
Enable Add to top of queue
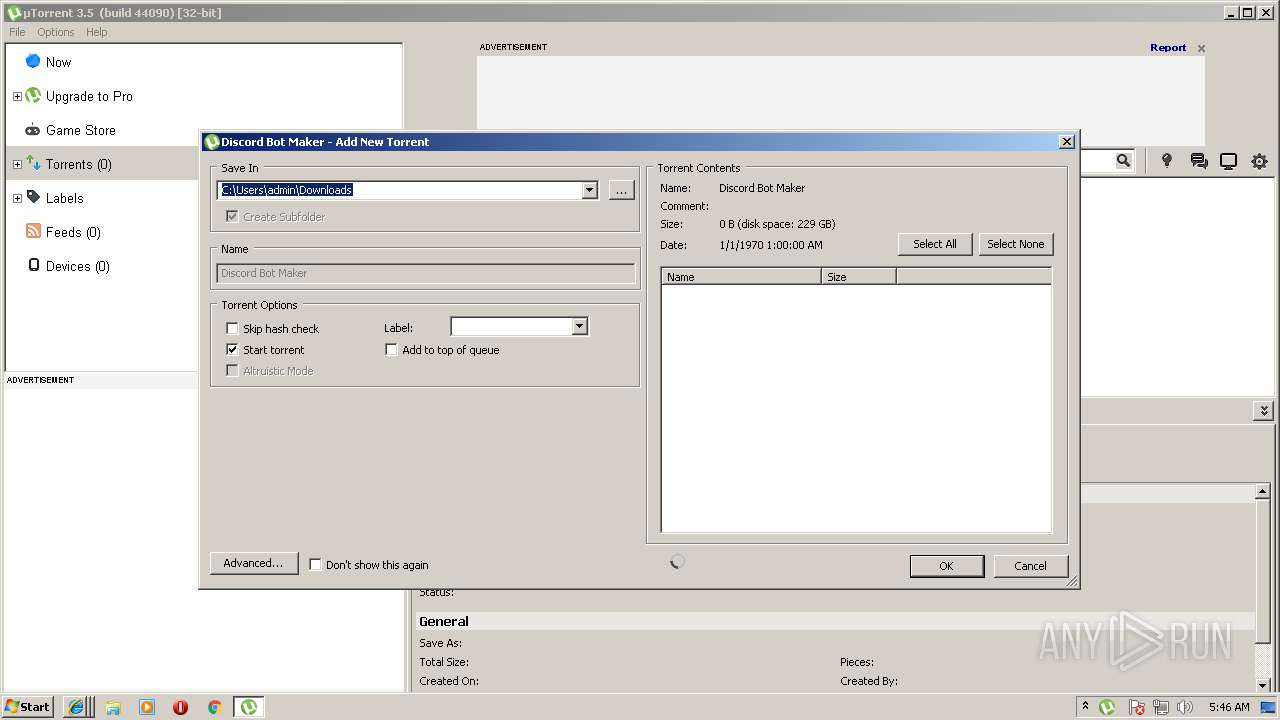click(x=391, y=349)
